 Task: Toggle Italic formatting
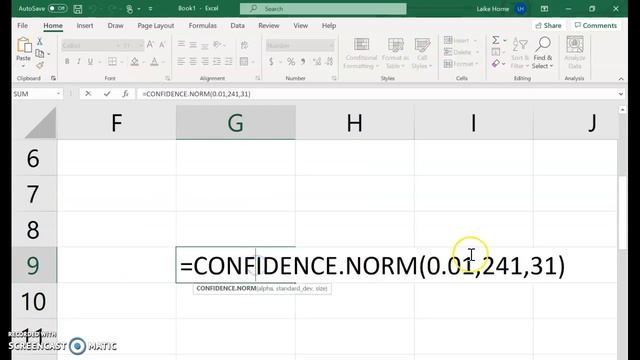78,62
